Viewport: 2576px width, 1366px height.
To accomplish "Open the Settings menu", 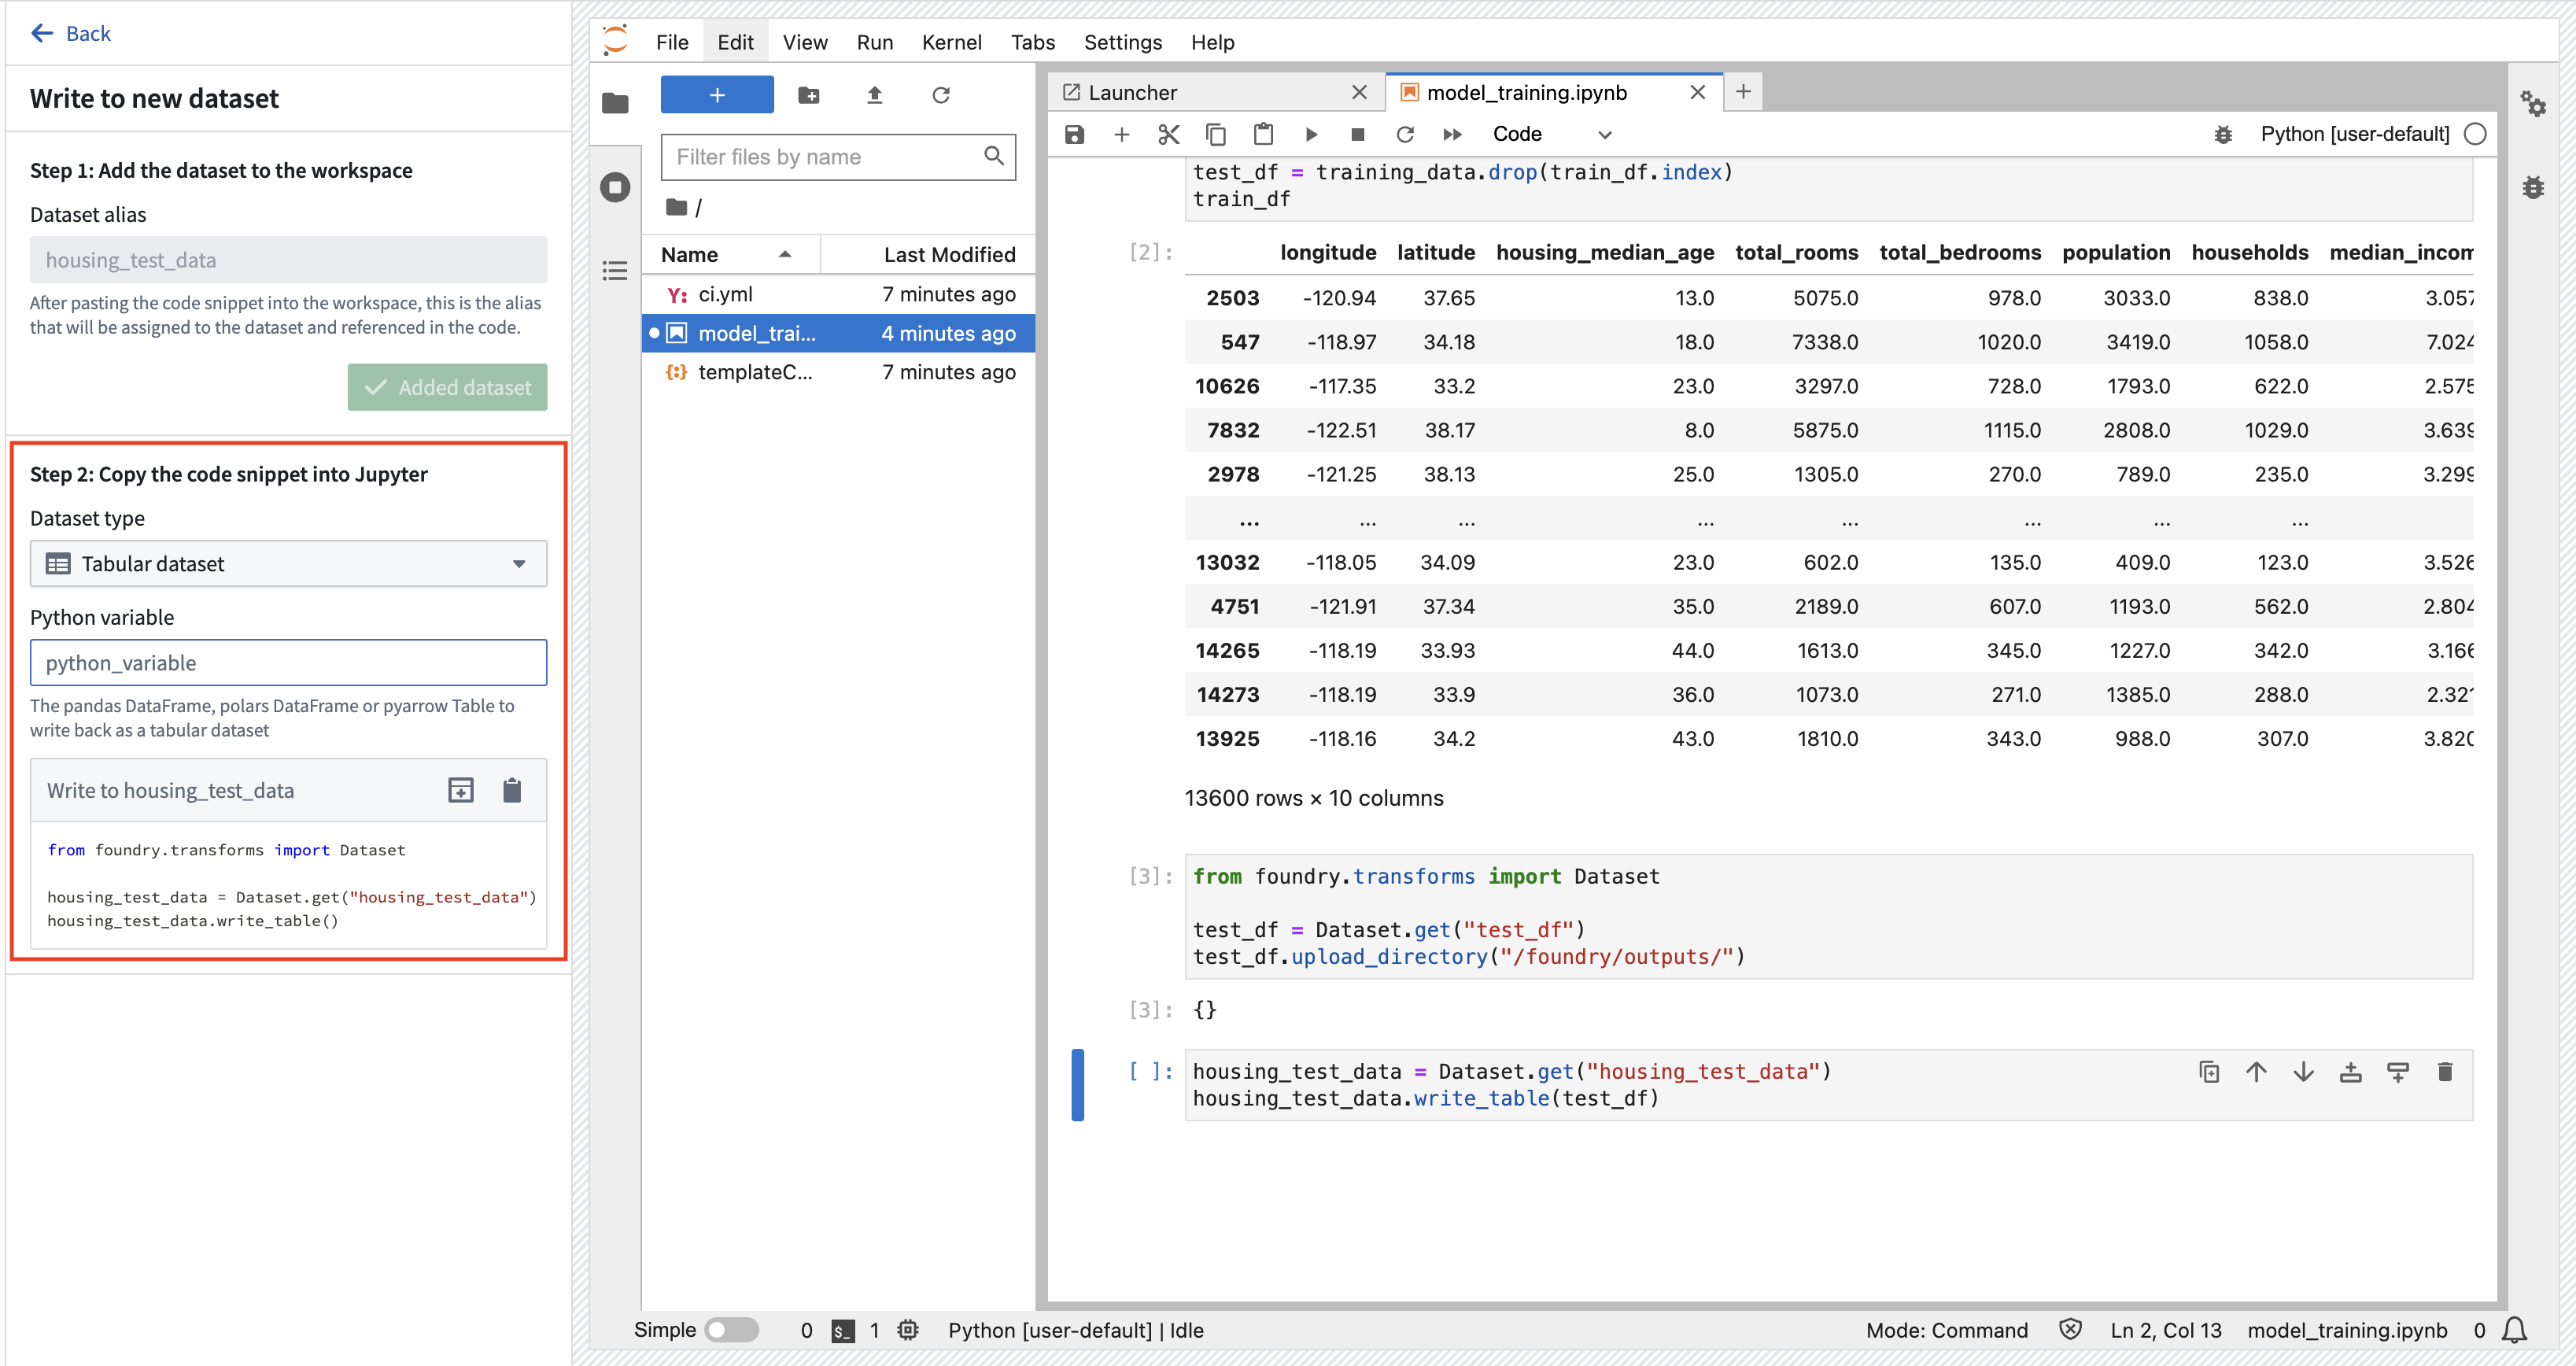I will pyautogui.click(x=1122, y=42).
